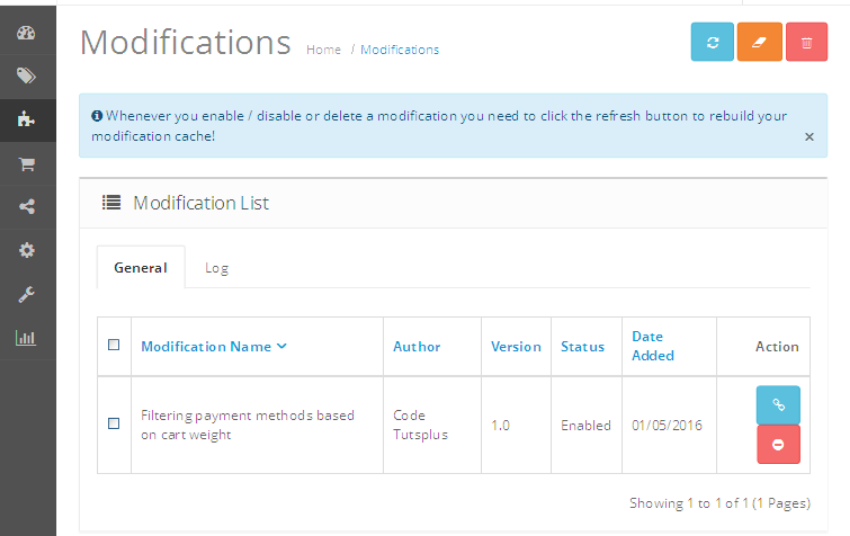Click the red Delete trash button

coord(807,42)
